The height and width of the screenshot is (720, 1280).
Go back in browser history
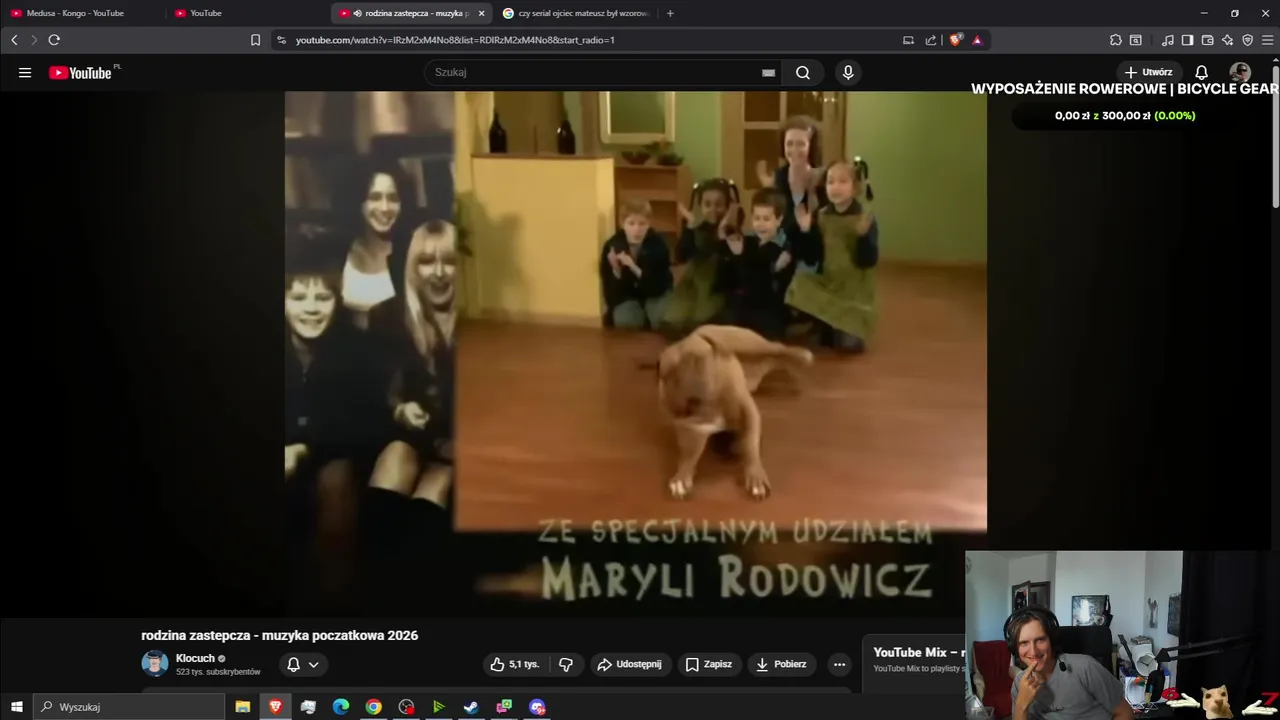tap(14, 40)
